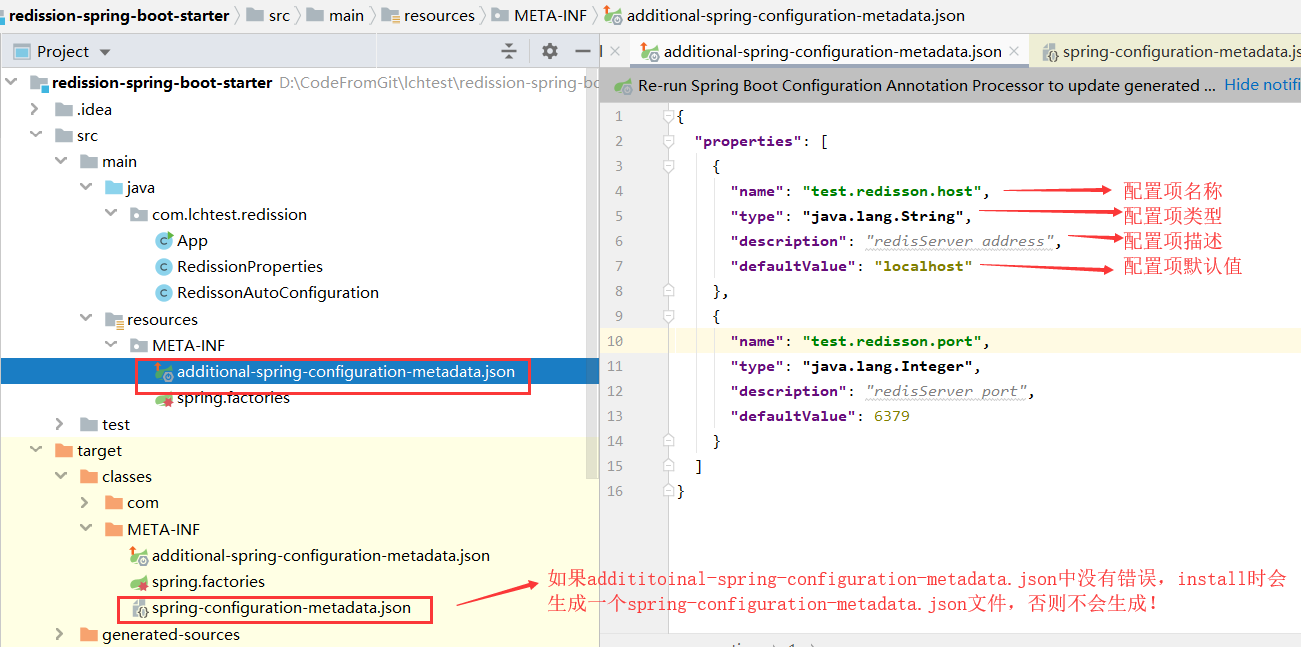The width and height of the screenshot is (1301, 647).
Task: Click Re-run Spring Boot Configuration Annotation Processor
Action: tap(927, 86)
